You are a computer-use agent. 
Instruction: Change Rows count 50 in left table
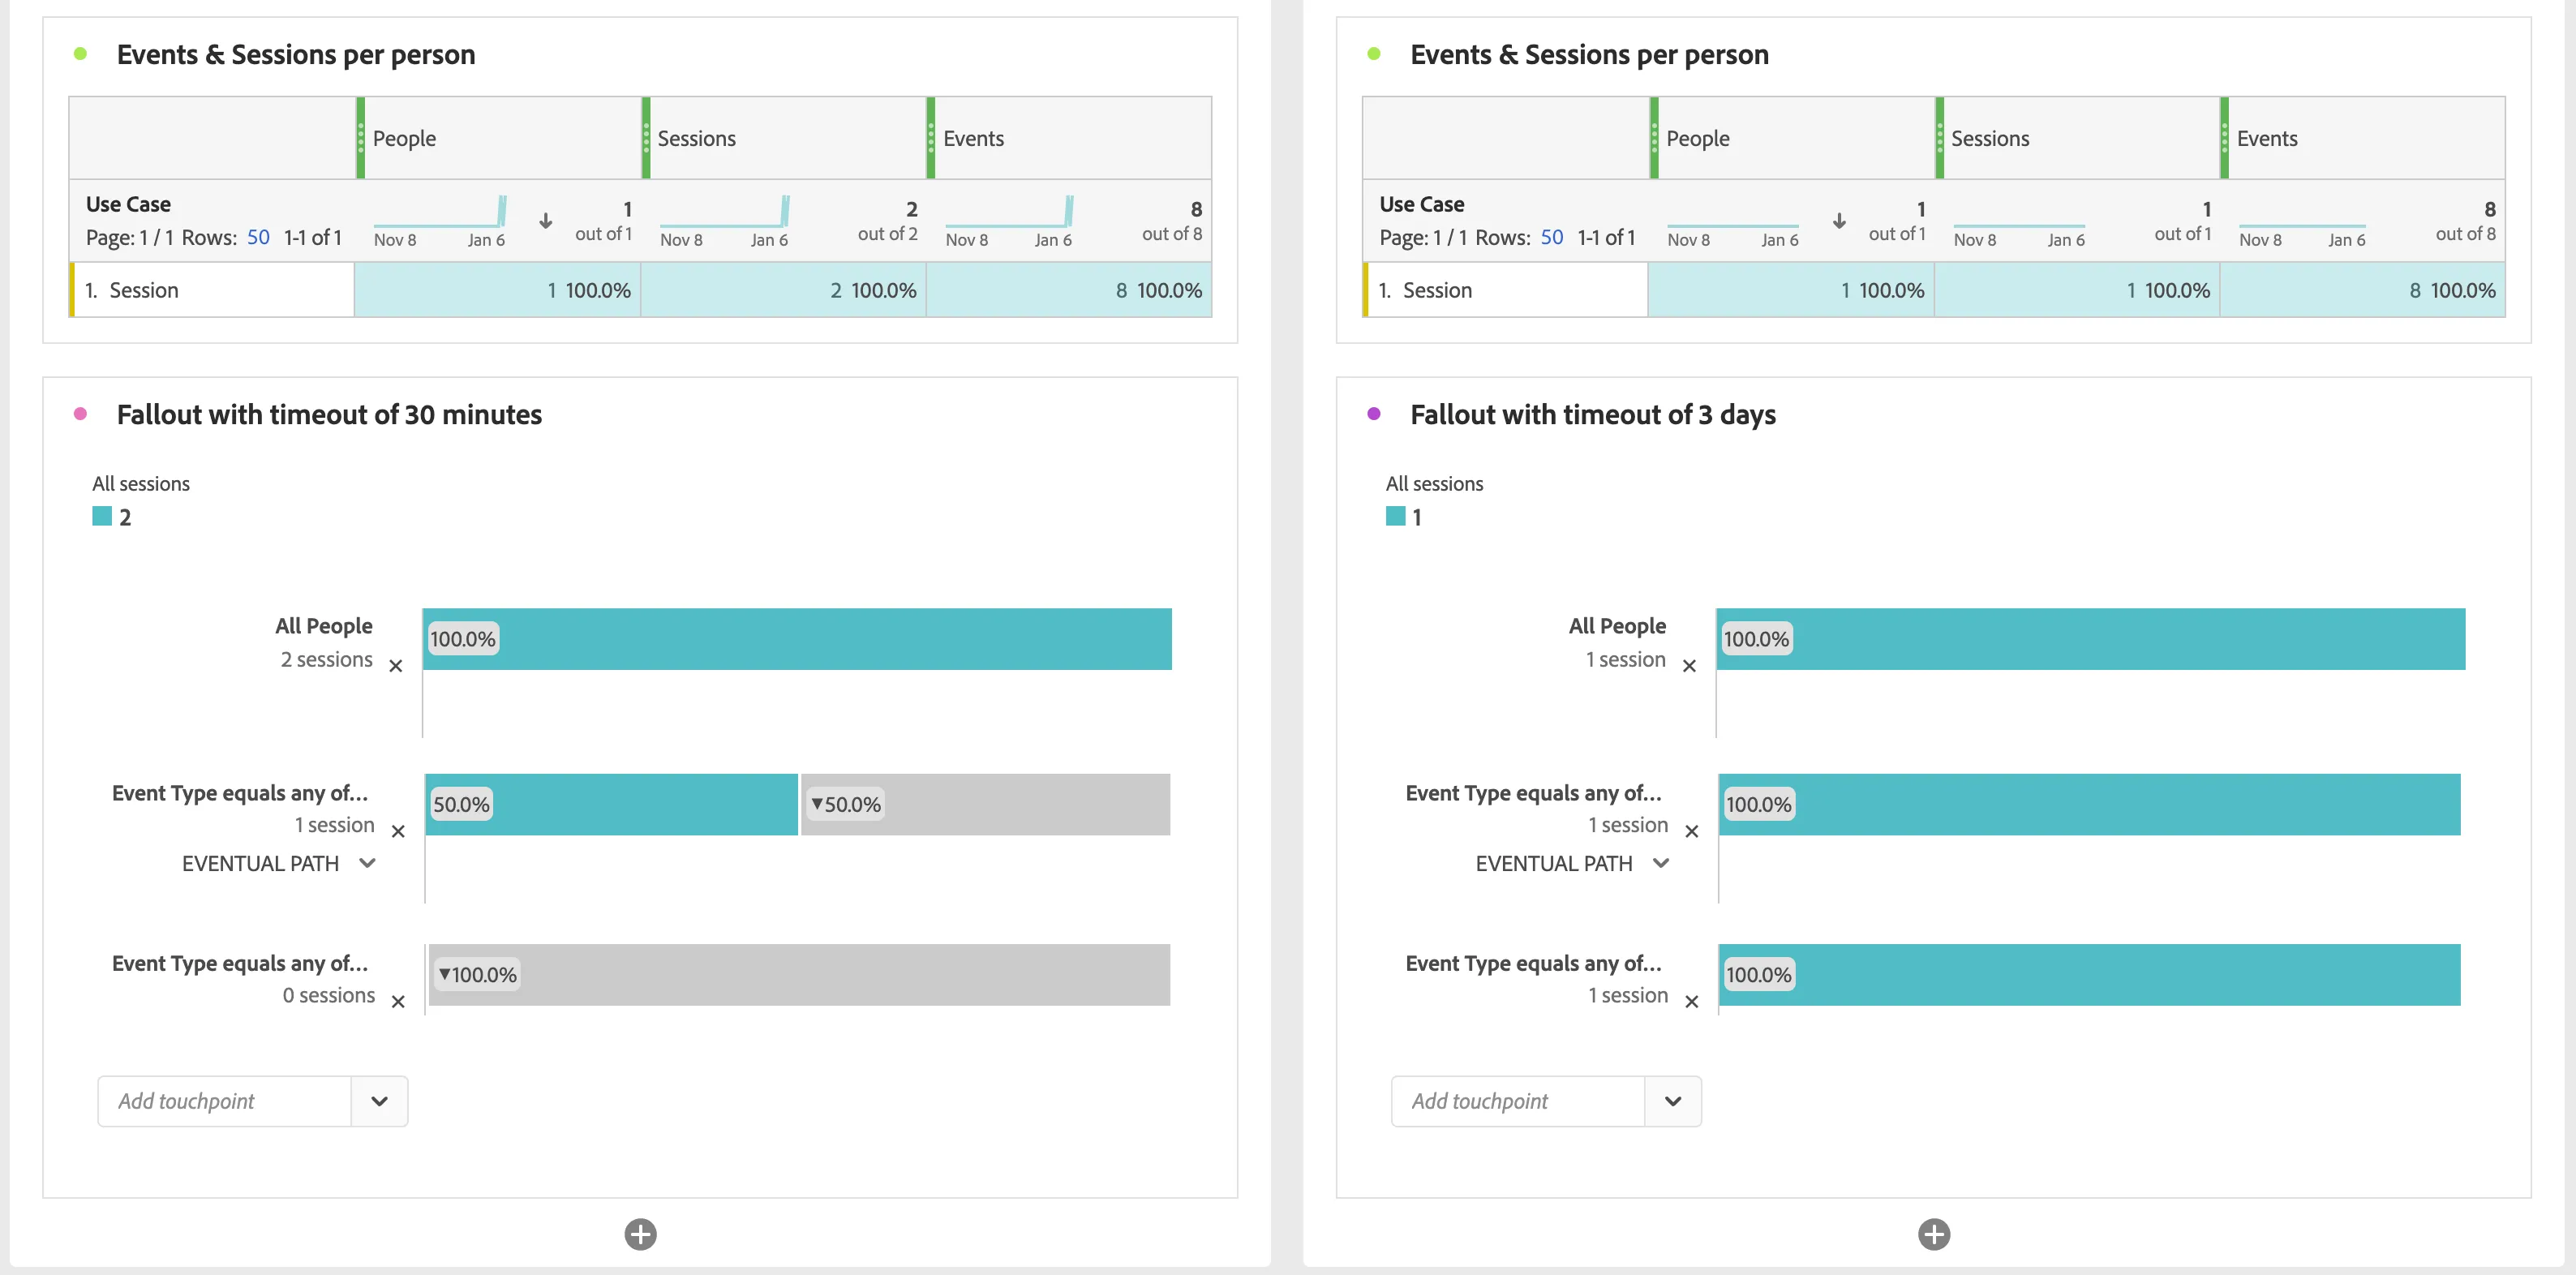pos(258,237)
